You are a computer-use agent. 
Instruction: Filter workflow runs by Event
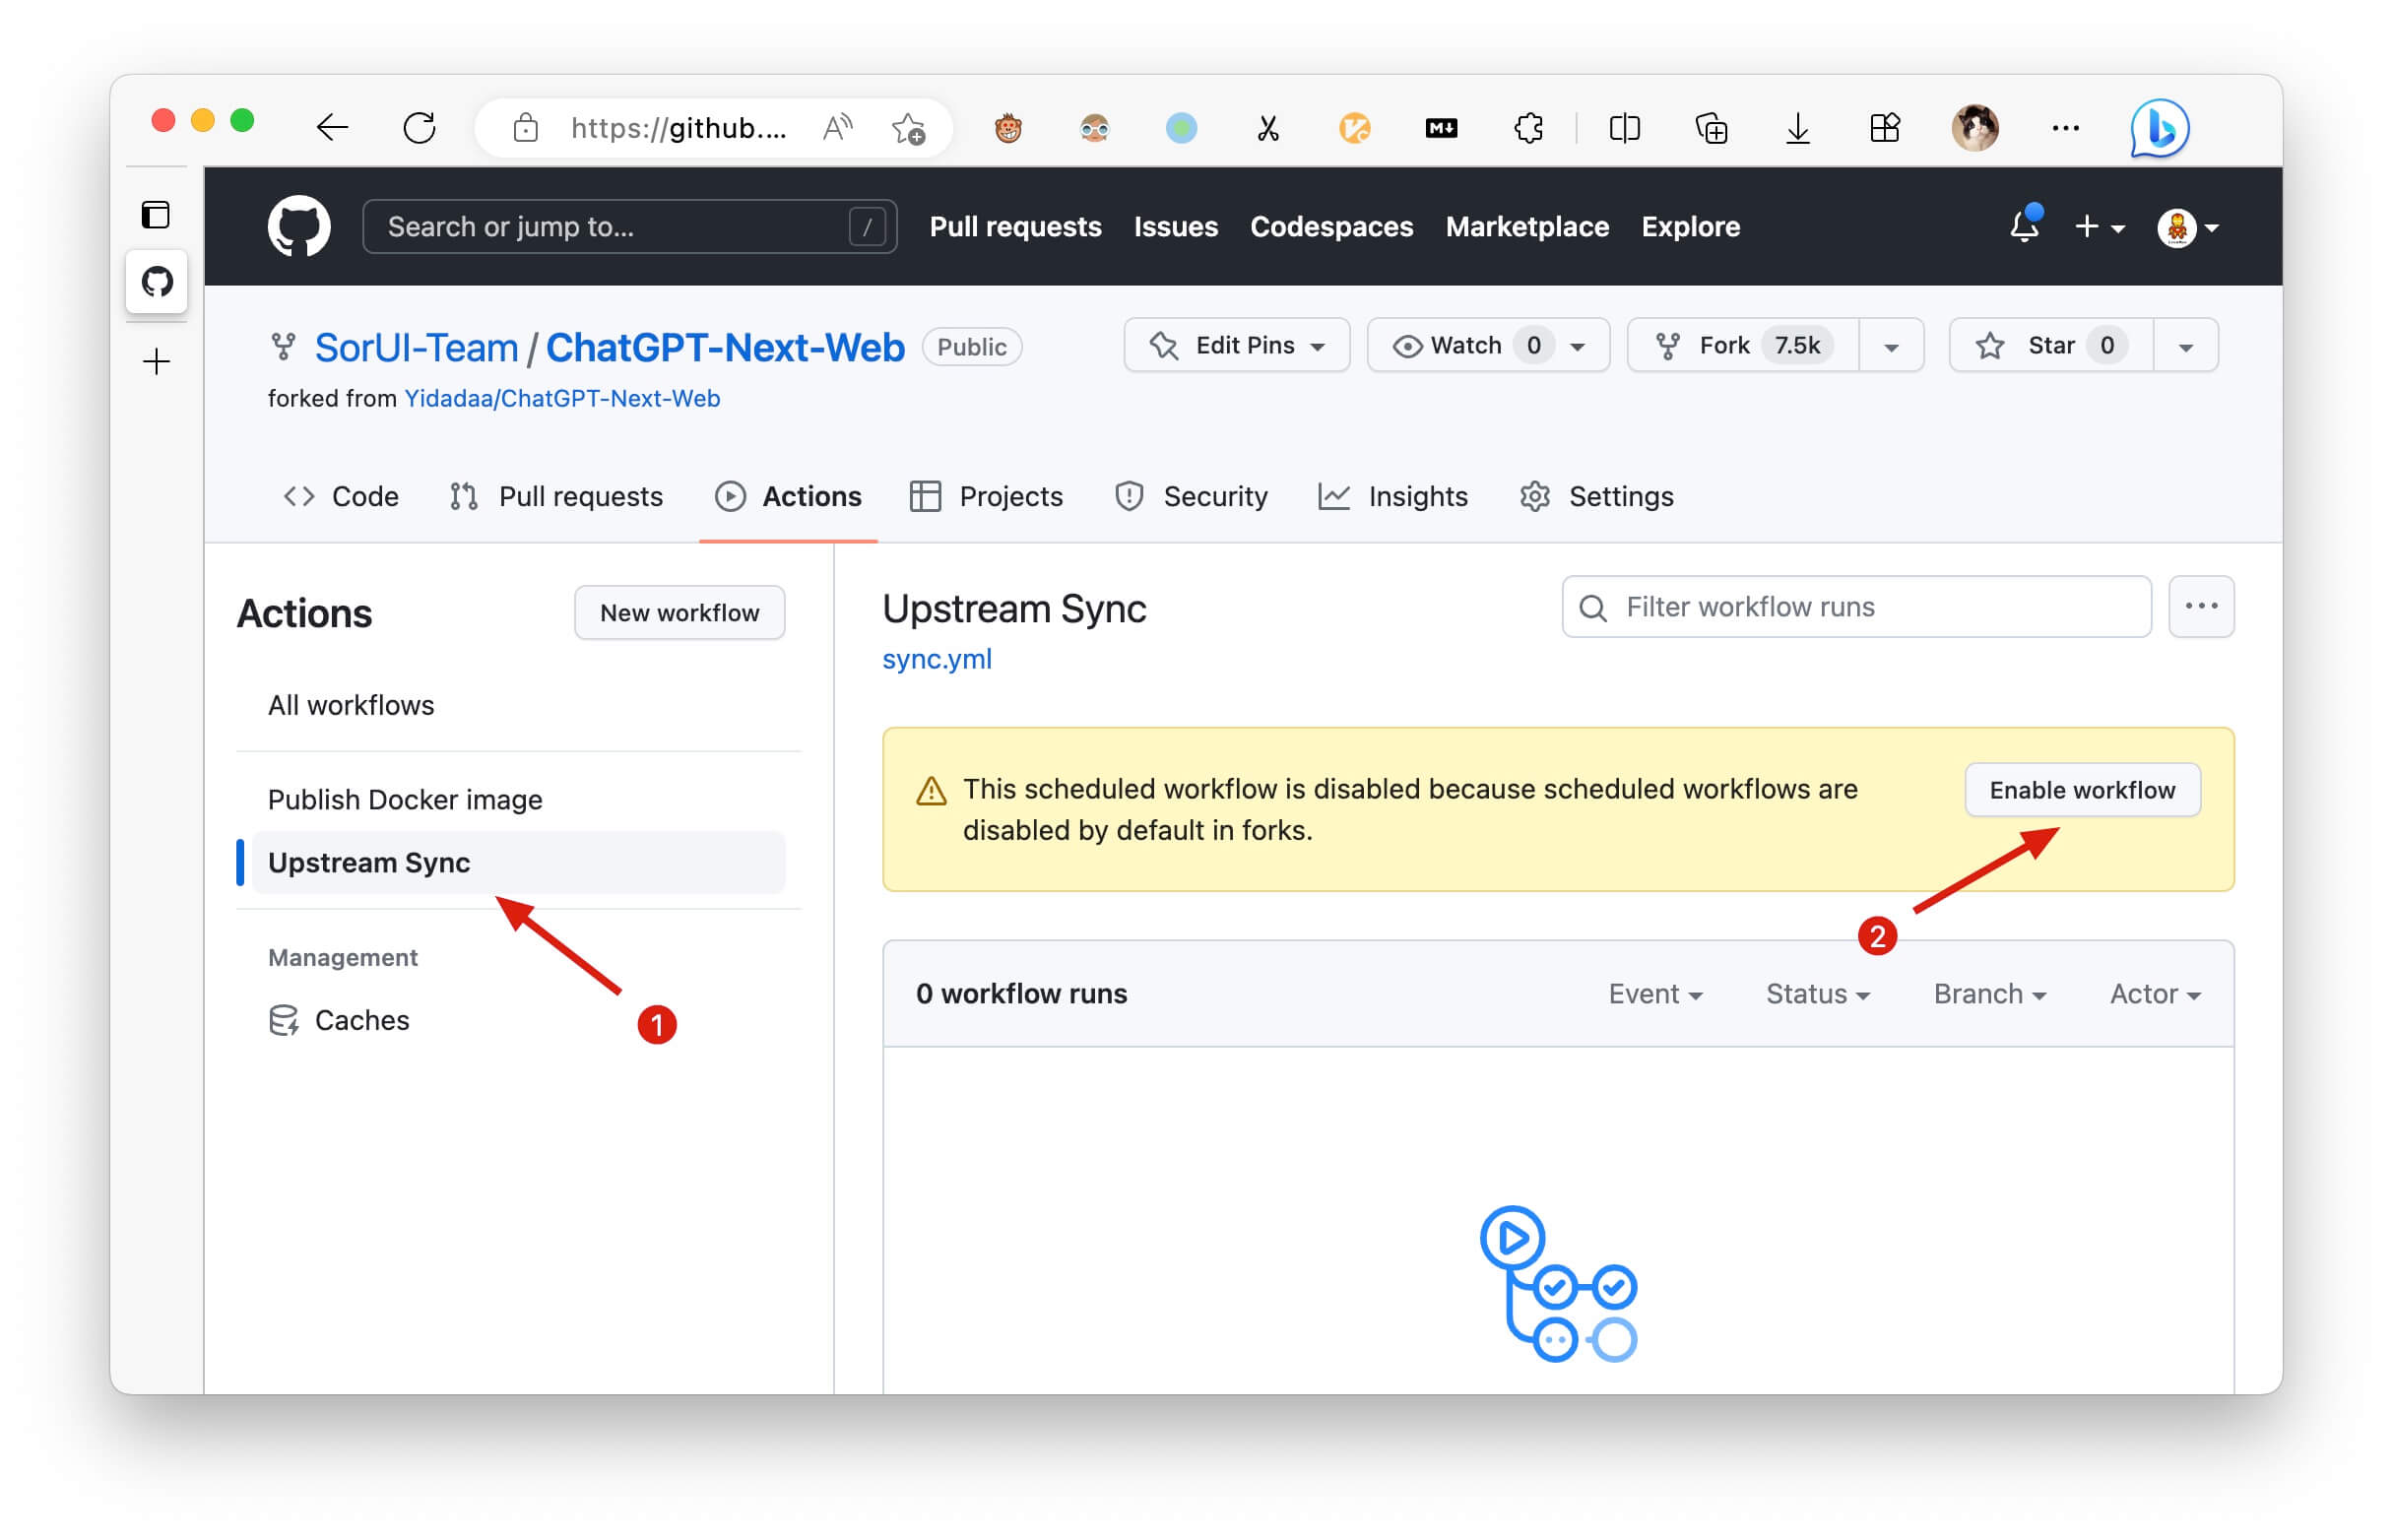pos(1651,995)
